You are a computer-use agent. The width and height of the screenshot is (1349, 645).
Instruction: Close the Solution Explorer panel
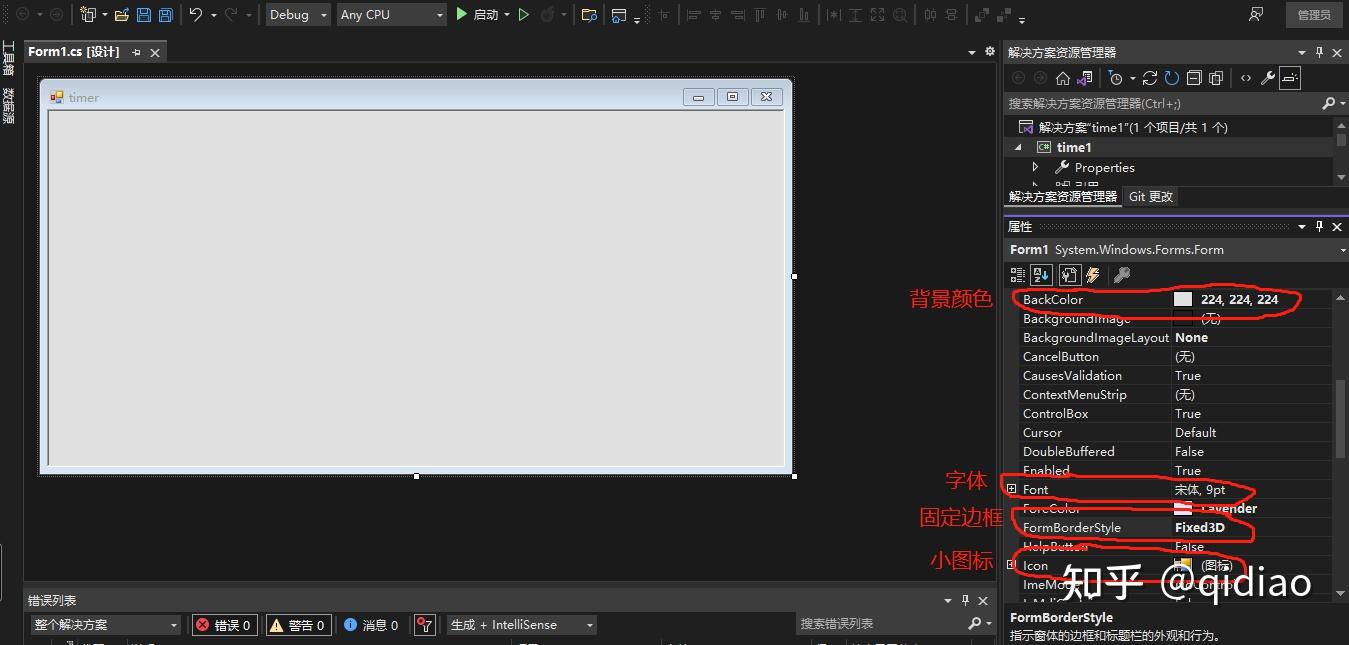(1337, 52)
